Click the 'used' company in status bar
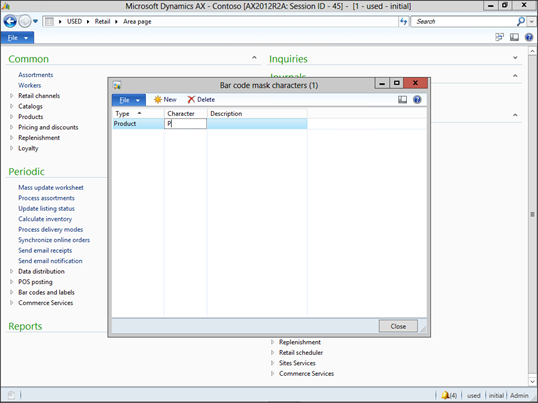Viewport: 538px width, 403px height. click(x=473, y=395)
